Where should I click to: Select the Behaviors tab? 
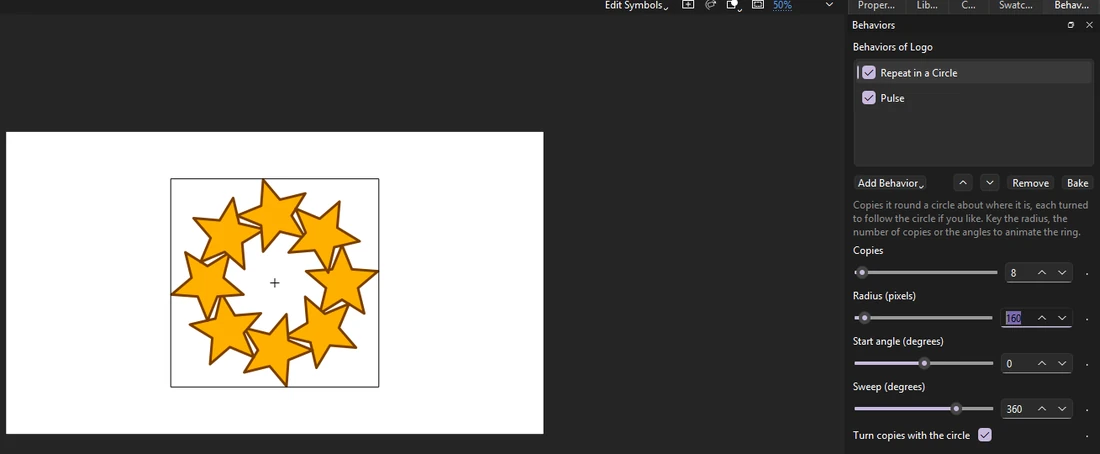pos(1071,6)
